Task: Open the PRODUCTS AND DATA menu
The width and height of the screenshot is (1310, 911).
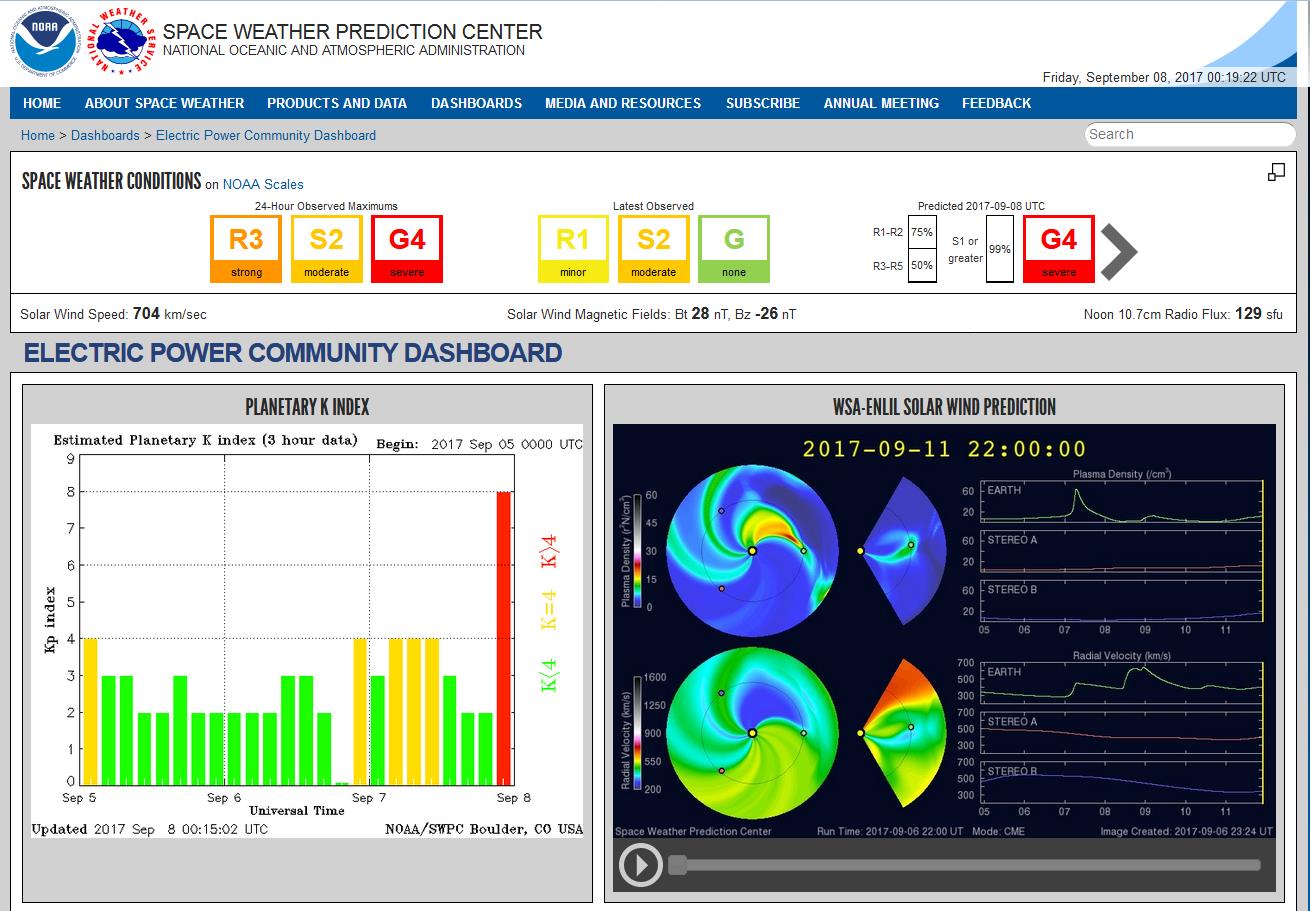Action: click(337, 103)
